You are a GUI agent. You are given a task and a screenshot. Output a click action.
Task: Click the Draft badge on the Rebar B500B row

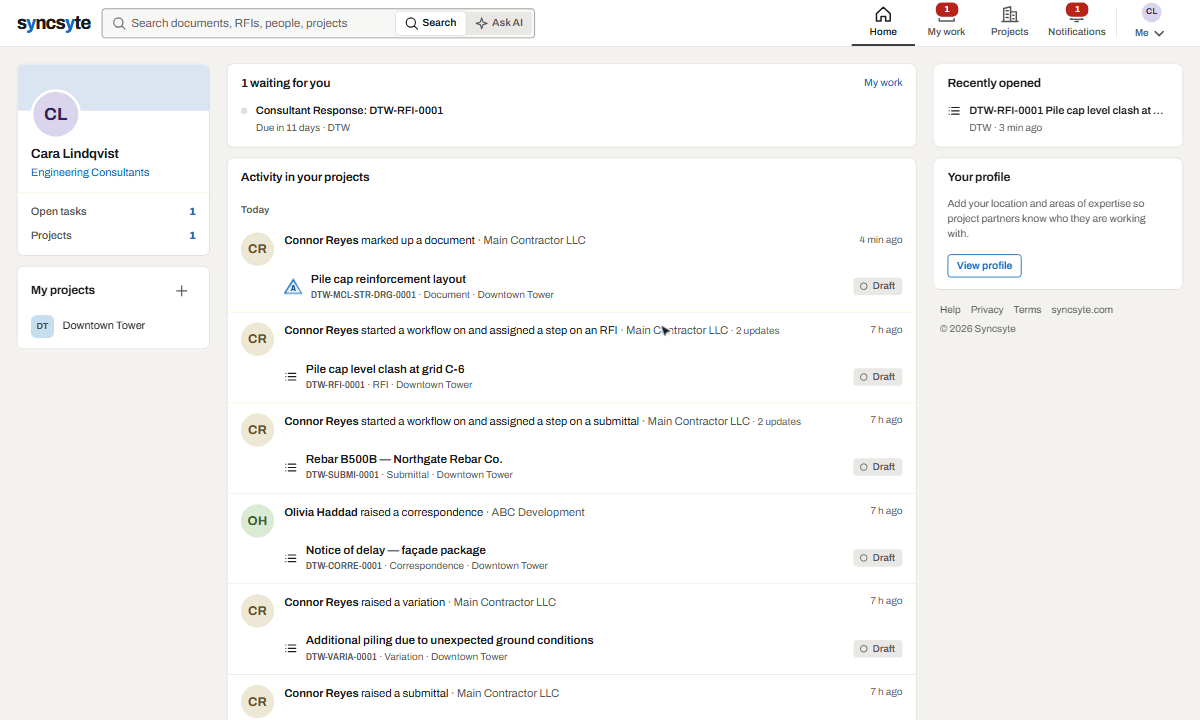coord(878,467)
